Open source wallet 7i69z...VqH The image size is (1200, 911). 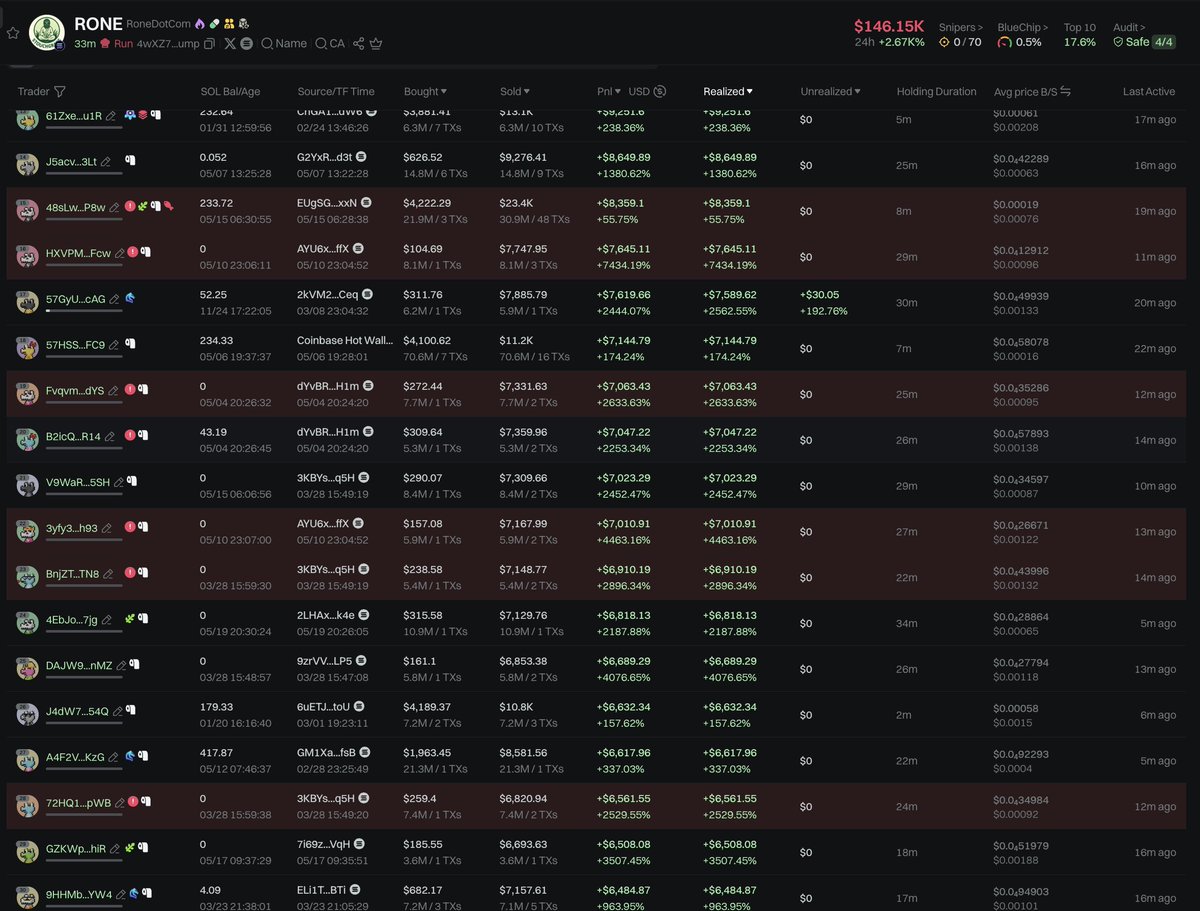(324, 844)
